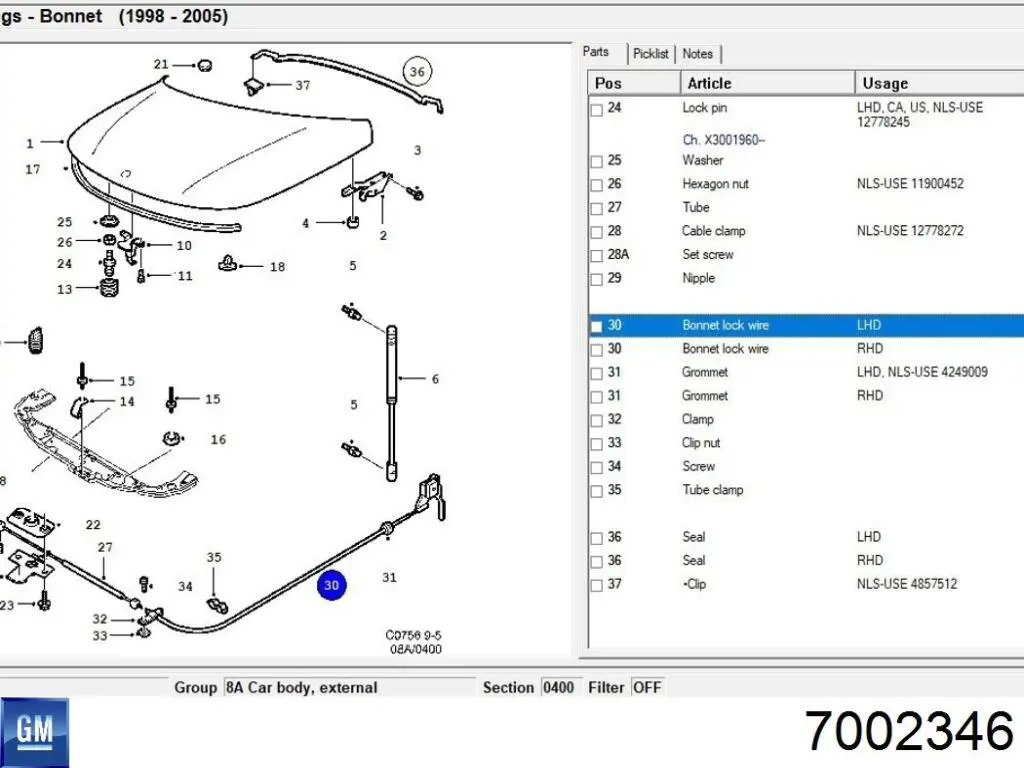1024x768 pixels.
Task: Check the box for 36 Seal LHD
Action: [596, 538]
